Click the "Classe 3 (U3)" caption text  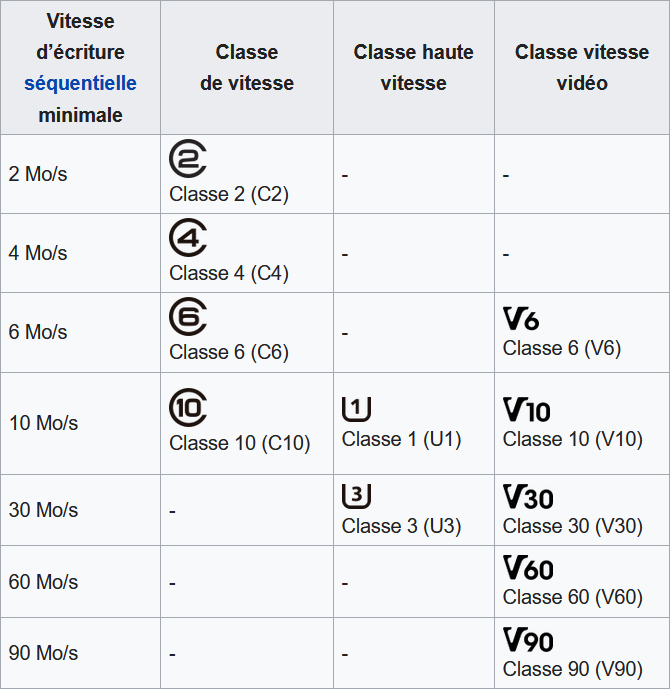coord(401,526)
